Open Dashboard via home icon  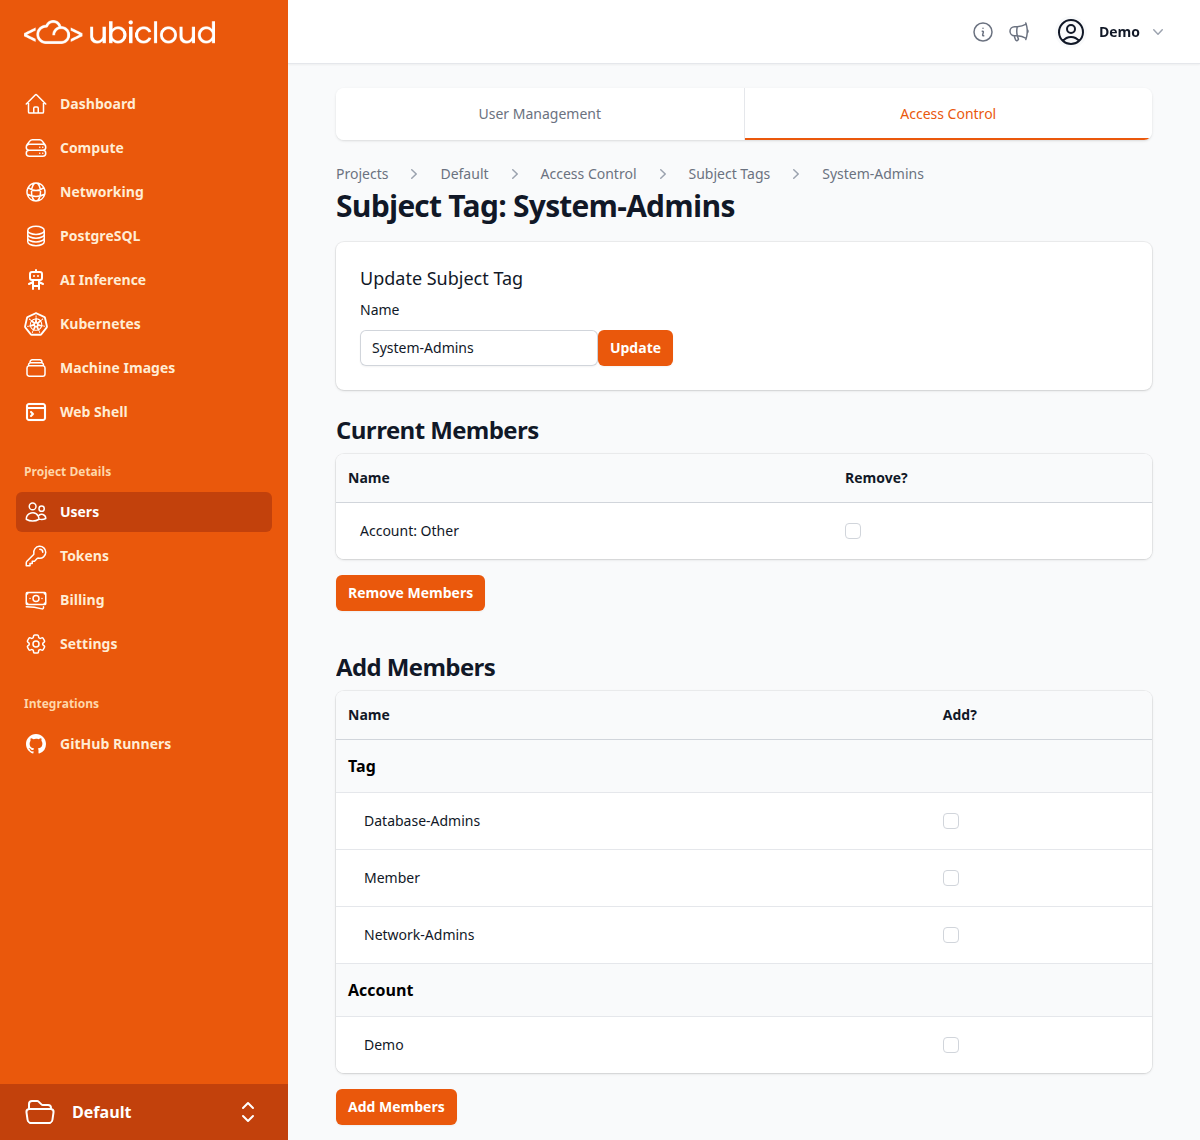pyautogui.click(x=36, y=104)
